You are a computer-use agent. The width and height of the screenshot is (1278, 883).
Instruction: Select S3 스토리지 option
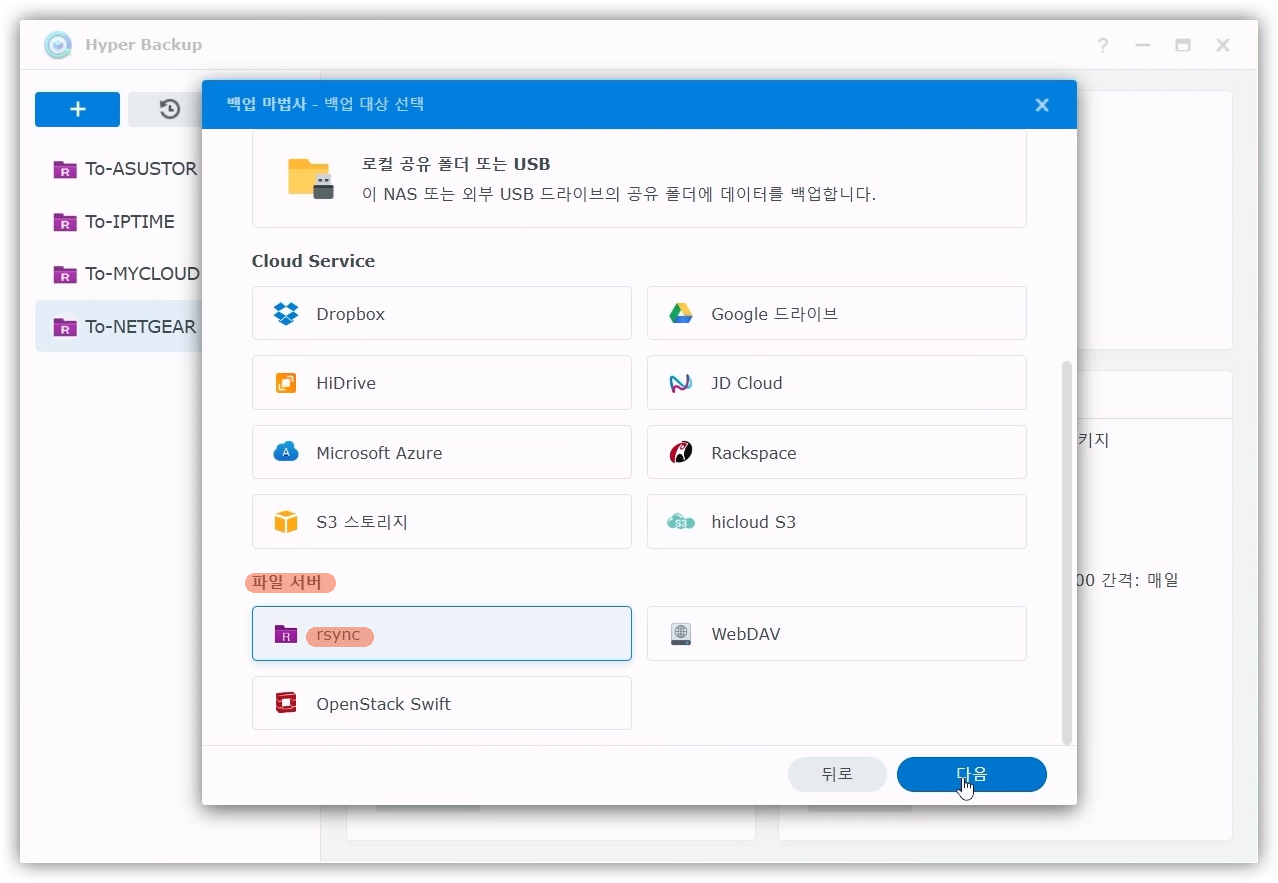(441, 522)
